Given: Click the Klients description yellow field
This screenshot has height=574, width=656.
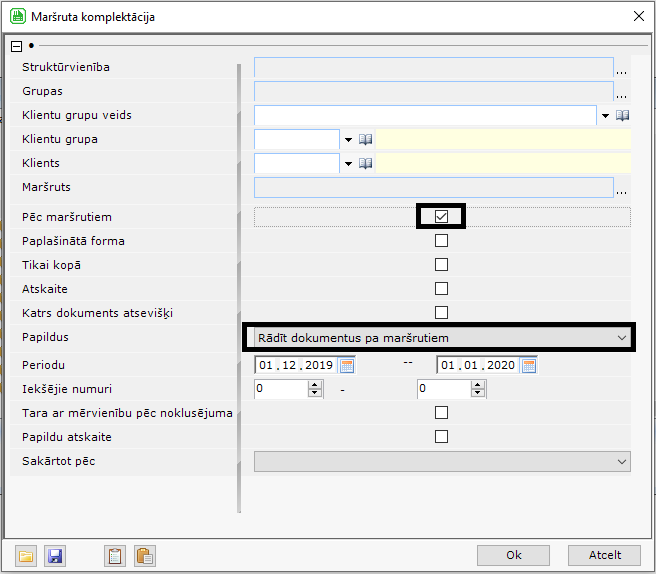Looking at the screenshot, I should pyautogui.click(x=503, y=163).
